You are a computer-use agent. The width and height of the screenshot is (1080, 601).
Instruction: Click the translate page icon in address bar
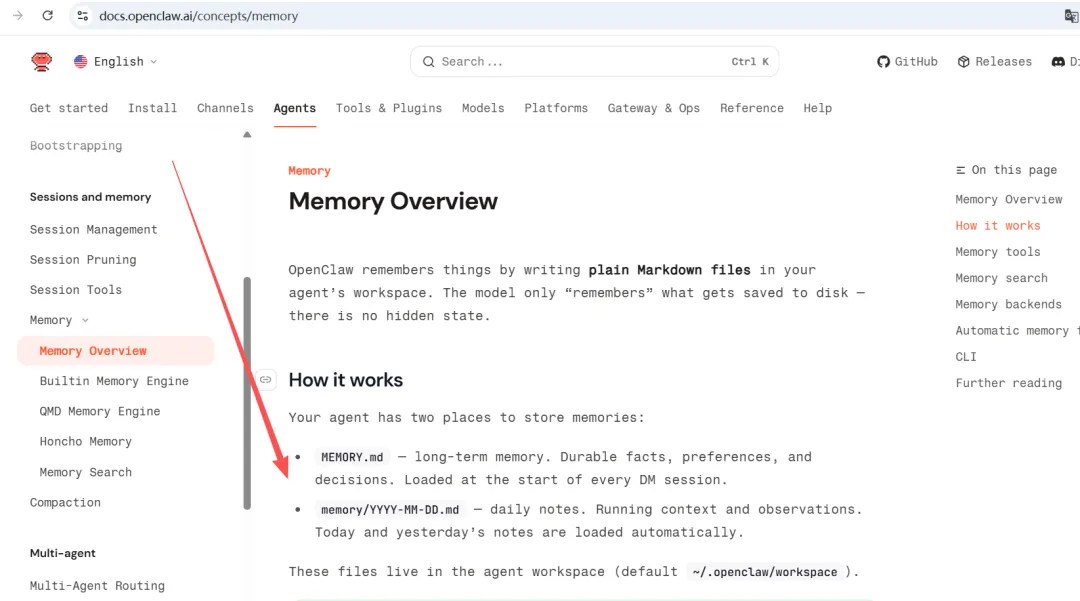point(1071,16)
